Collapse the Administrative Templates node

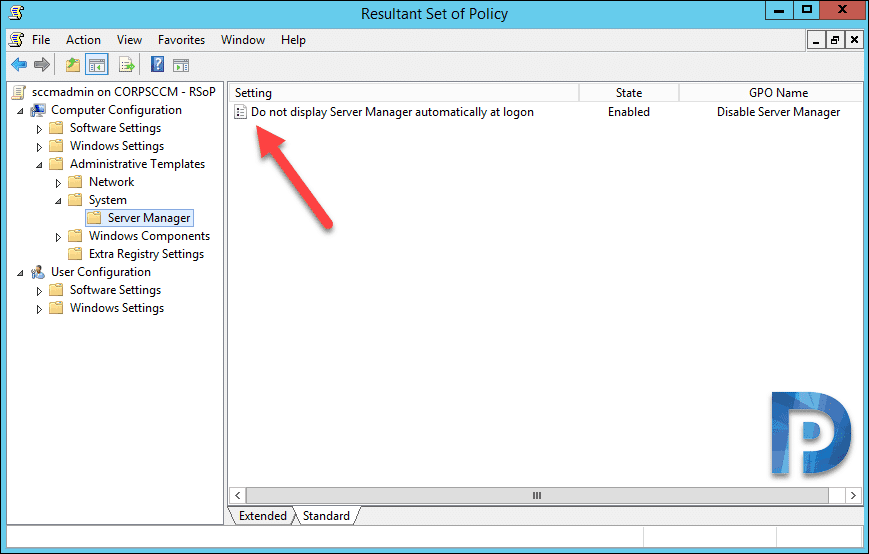click(39, 165)
